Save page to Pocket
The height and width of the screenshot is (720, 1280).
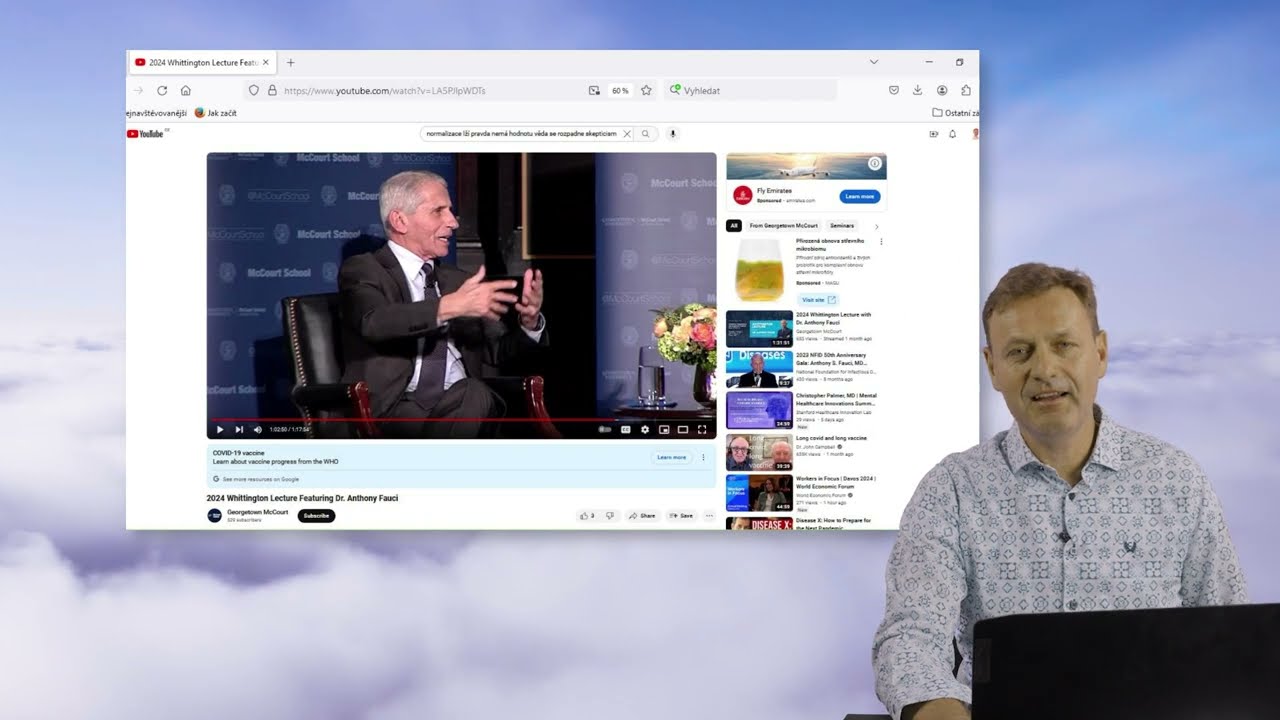tap(893, 90)
